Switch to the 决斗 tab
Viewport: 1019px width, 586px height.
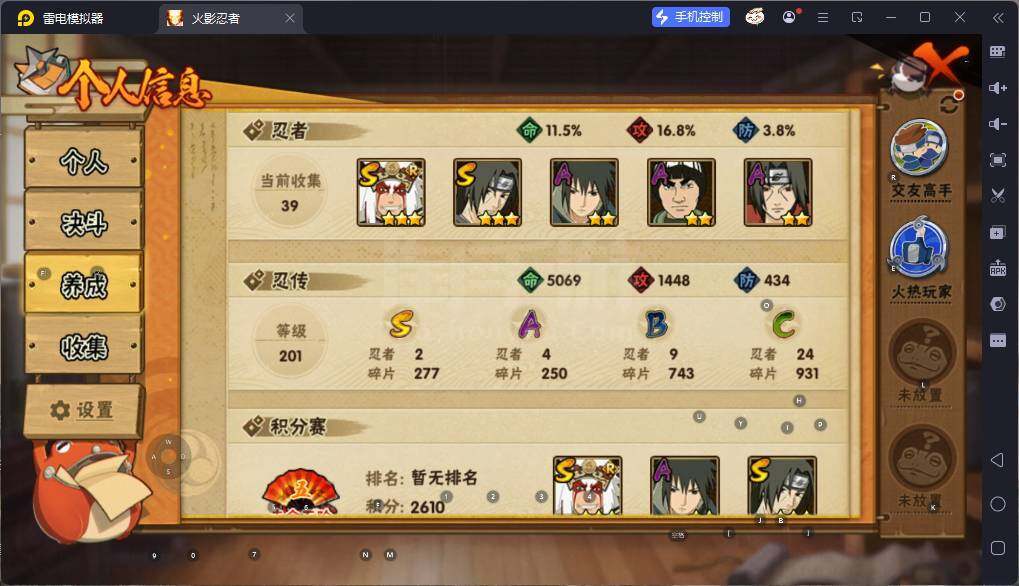click(83, 222)
